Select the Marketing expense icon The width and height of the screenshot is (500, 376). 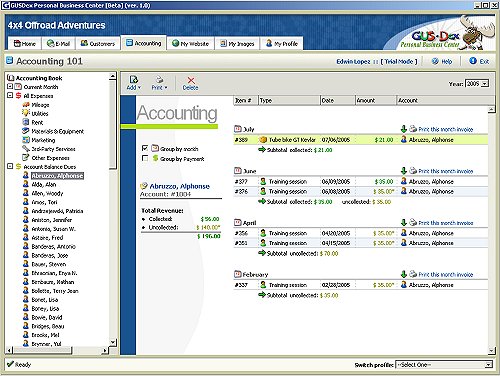click(x=26, y=140)
